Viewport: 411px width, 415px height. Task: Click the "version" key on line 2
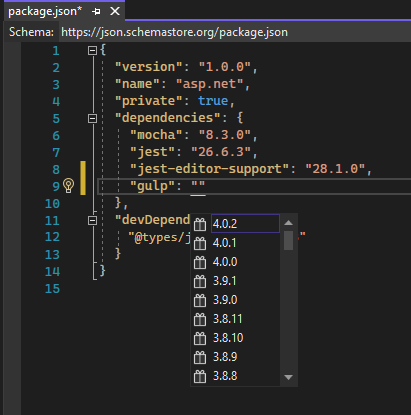coord(149,67)
